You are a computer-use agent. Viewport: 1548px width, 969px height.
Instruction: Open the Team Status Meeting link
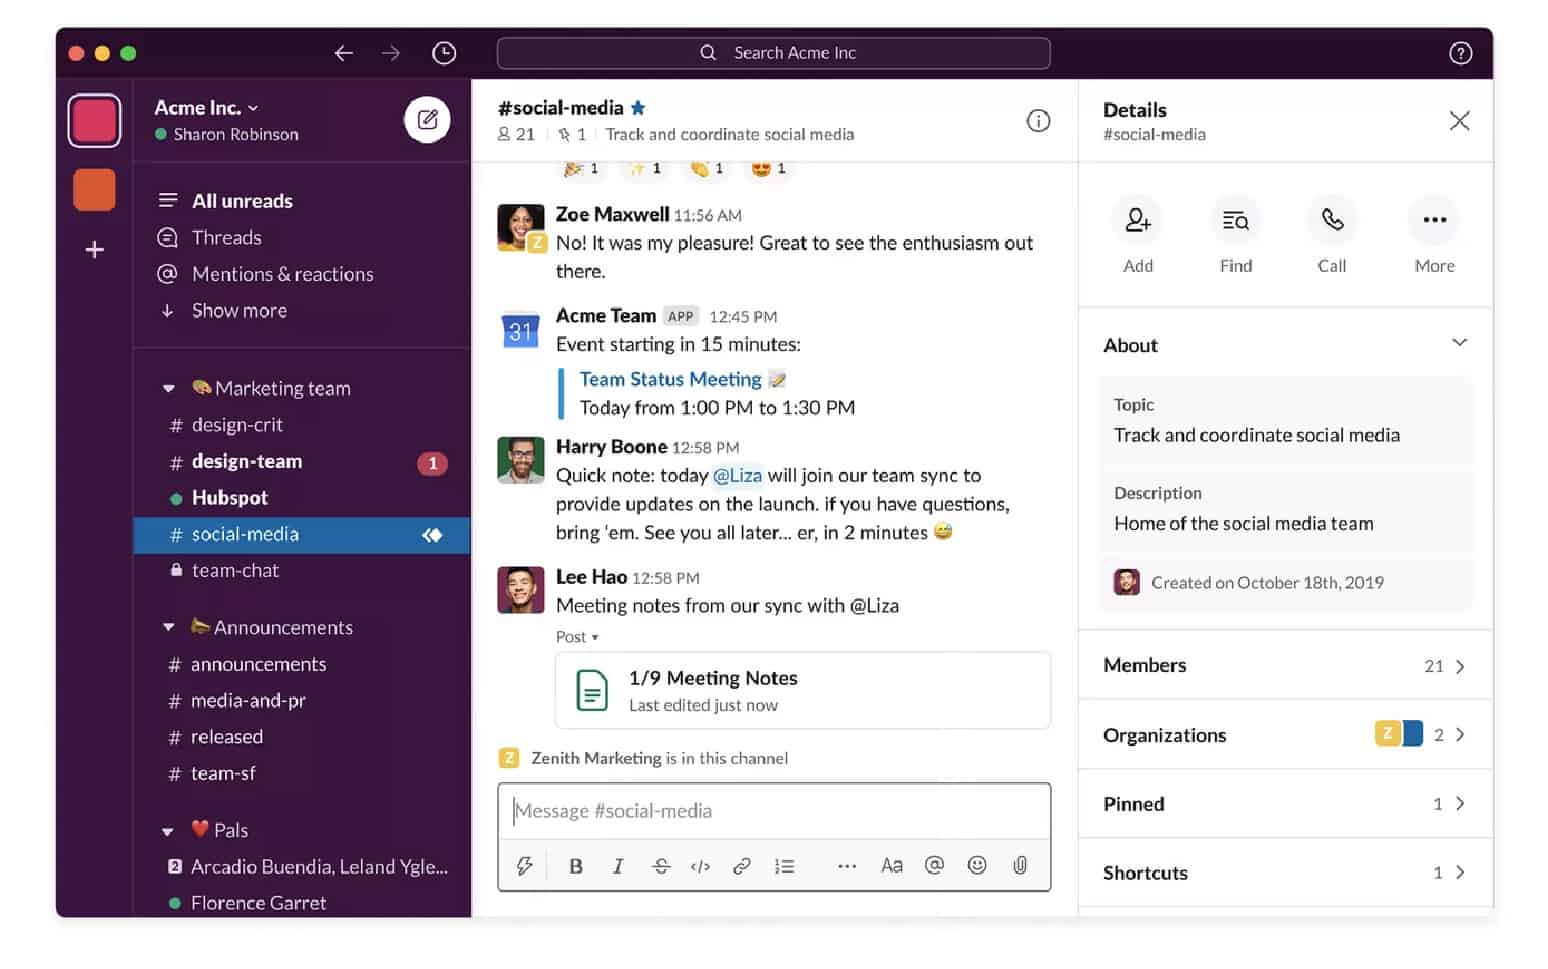(670, 379)
